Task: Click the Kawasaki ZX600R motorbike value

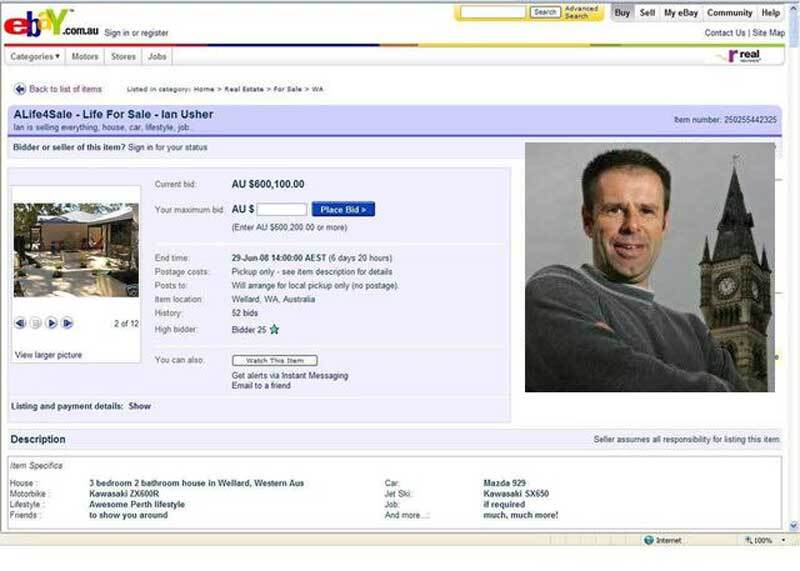Action: tap(124, 494)
